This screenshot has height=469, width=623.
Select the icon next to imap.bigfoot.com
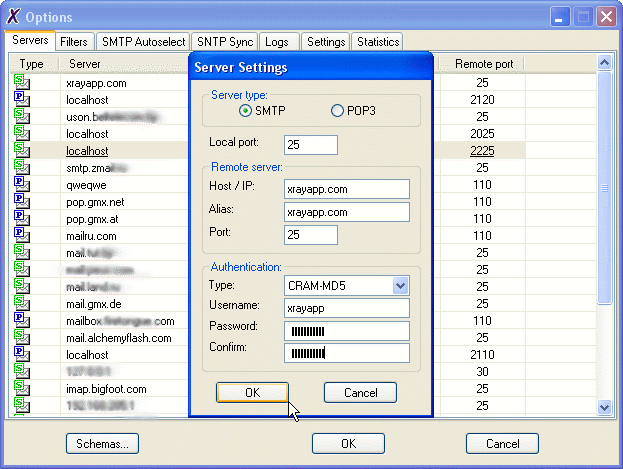coord(22,389)
